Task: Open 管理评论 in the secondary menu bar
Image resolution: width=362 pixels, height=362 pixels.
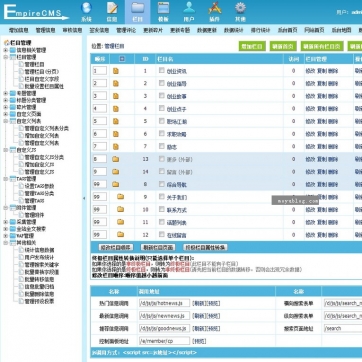Action: 126,30
